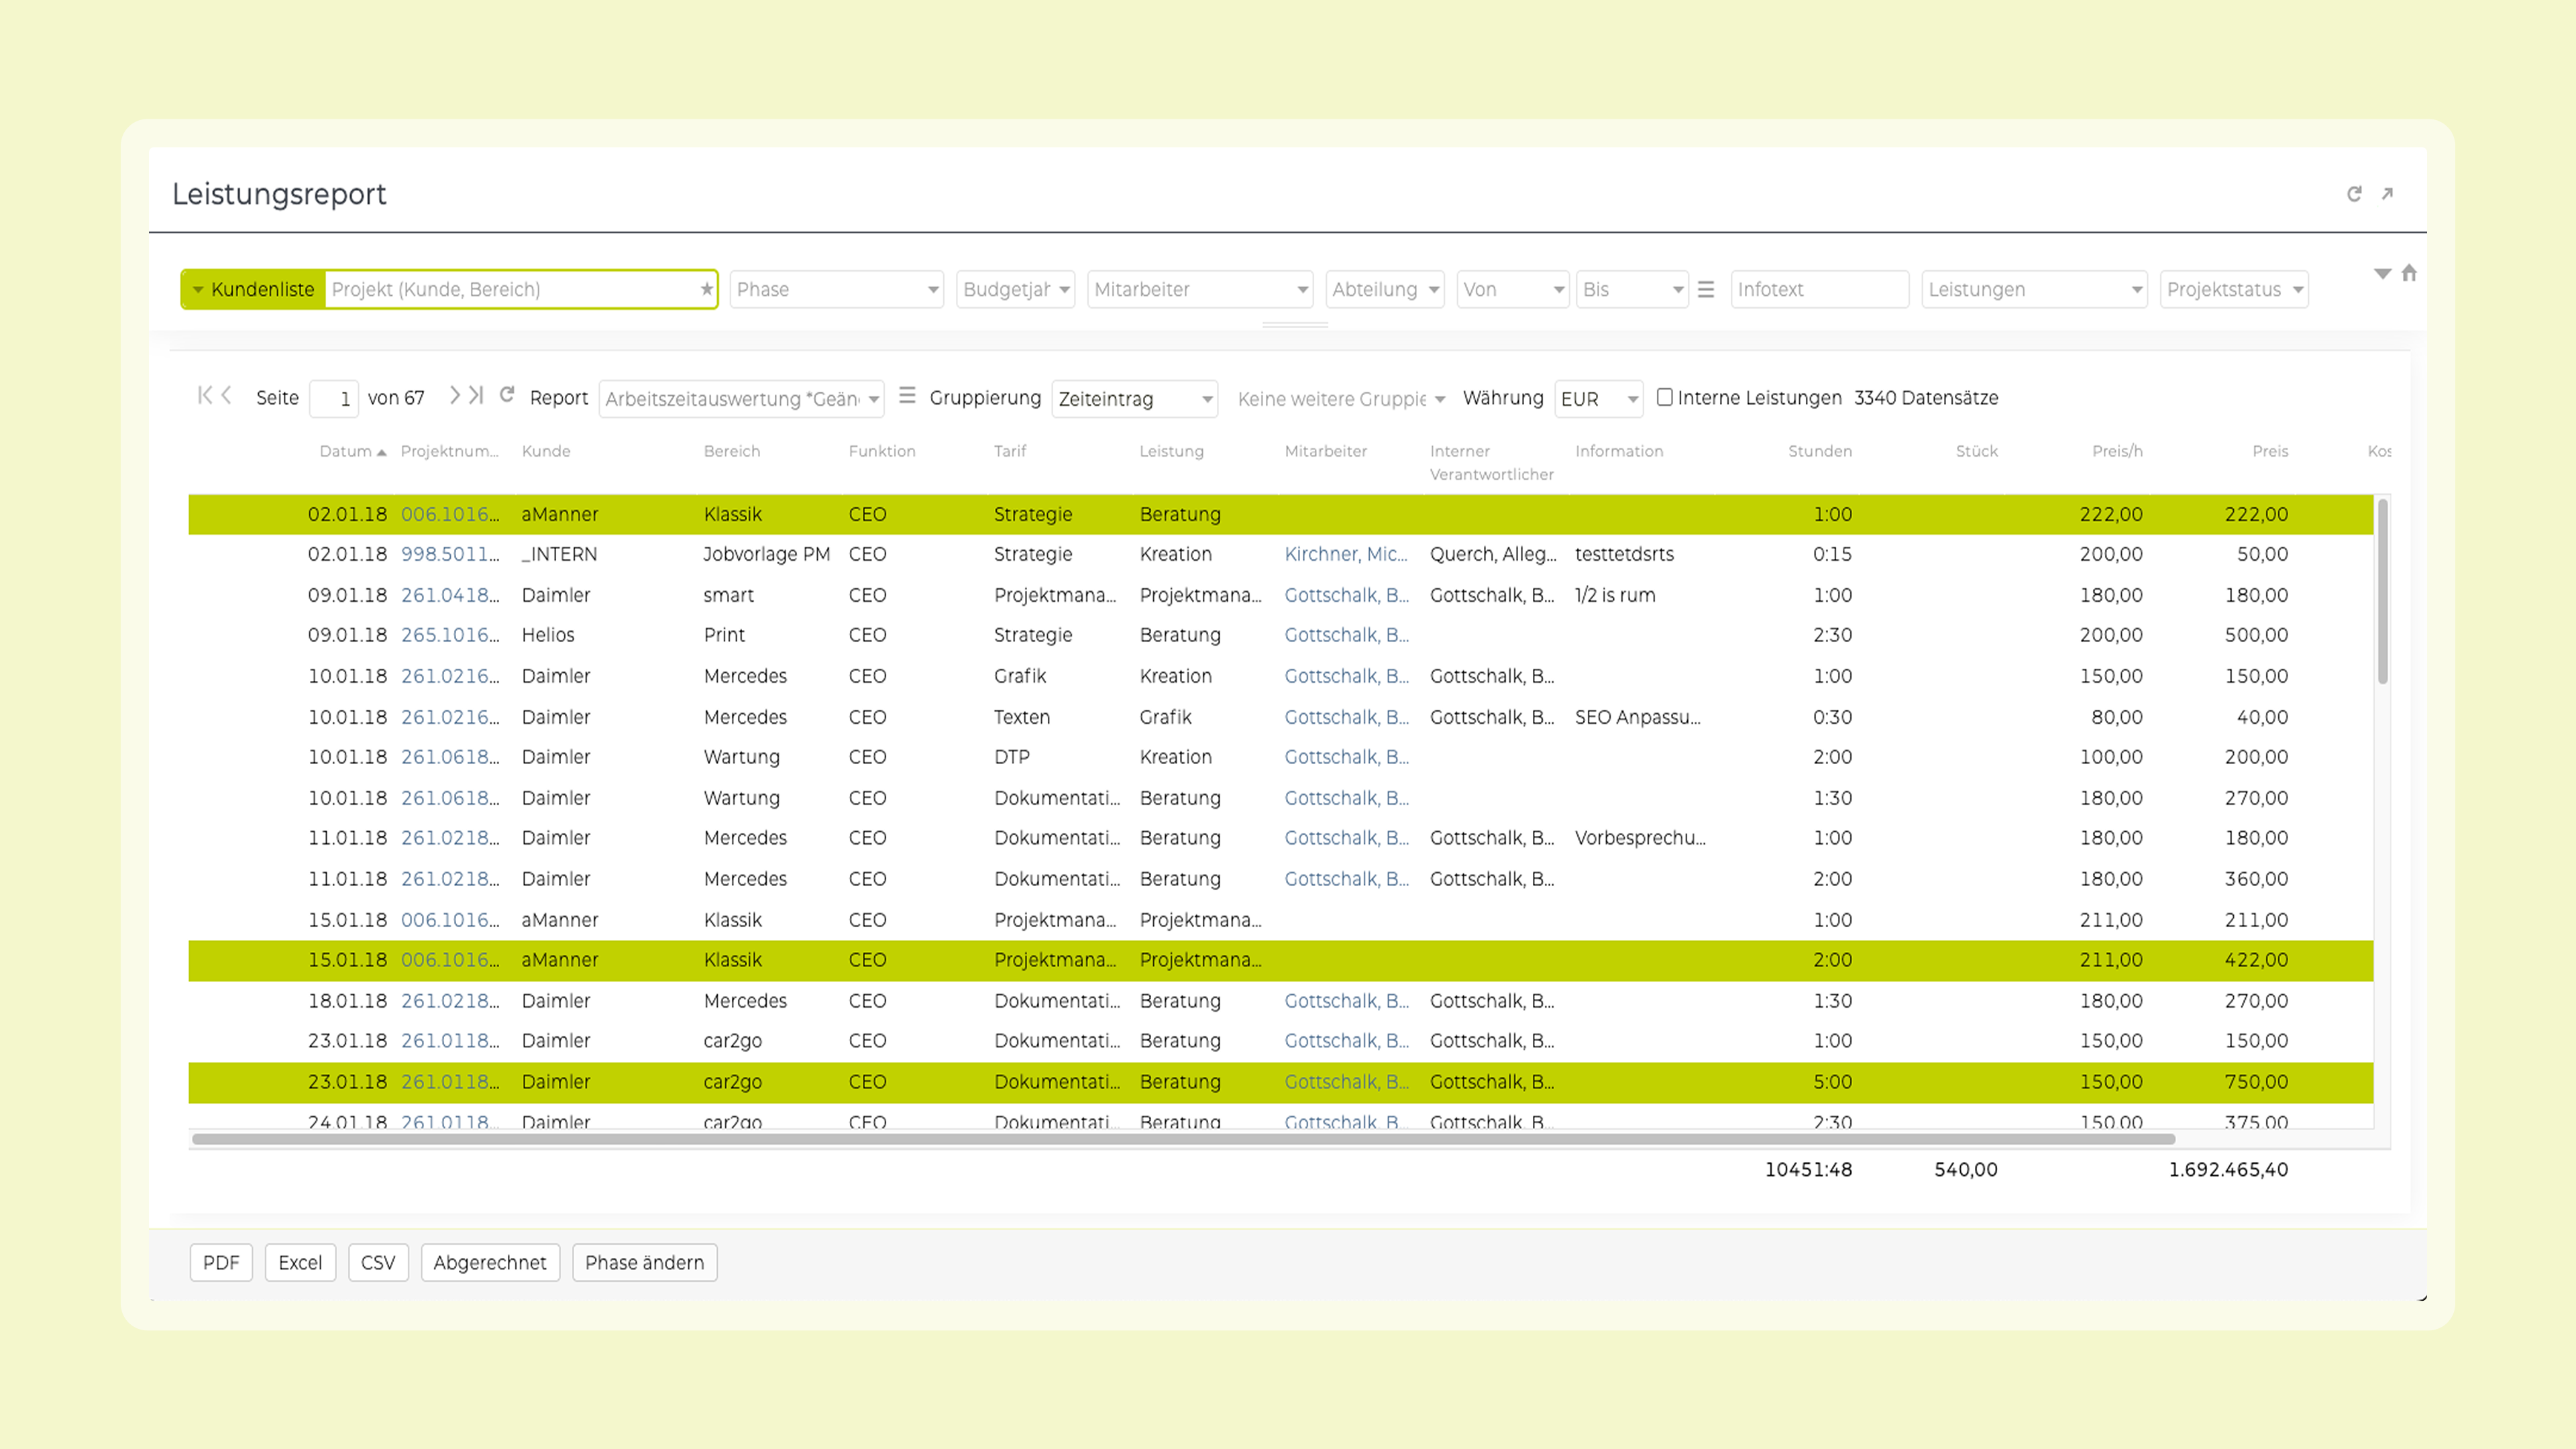Click the next page arrow

pyautogui.click(x=454, y=395)
